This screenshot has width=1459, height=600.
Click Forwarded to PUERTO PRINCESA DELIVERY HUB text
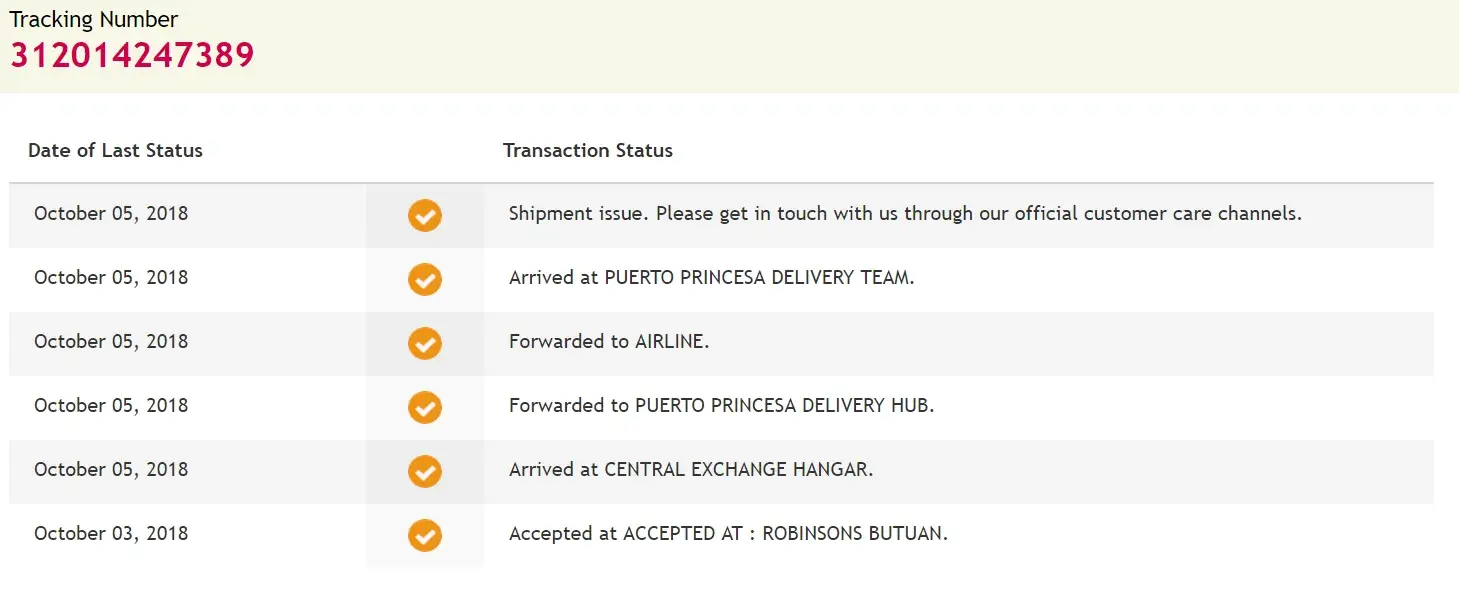pyautogui.click(x=721, y=405)
